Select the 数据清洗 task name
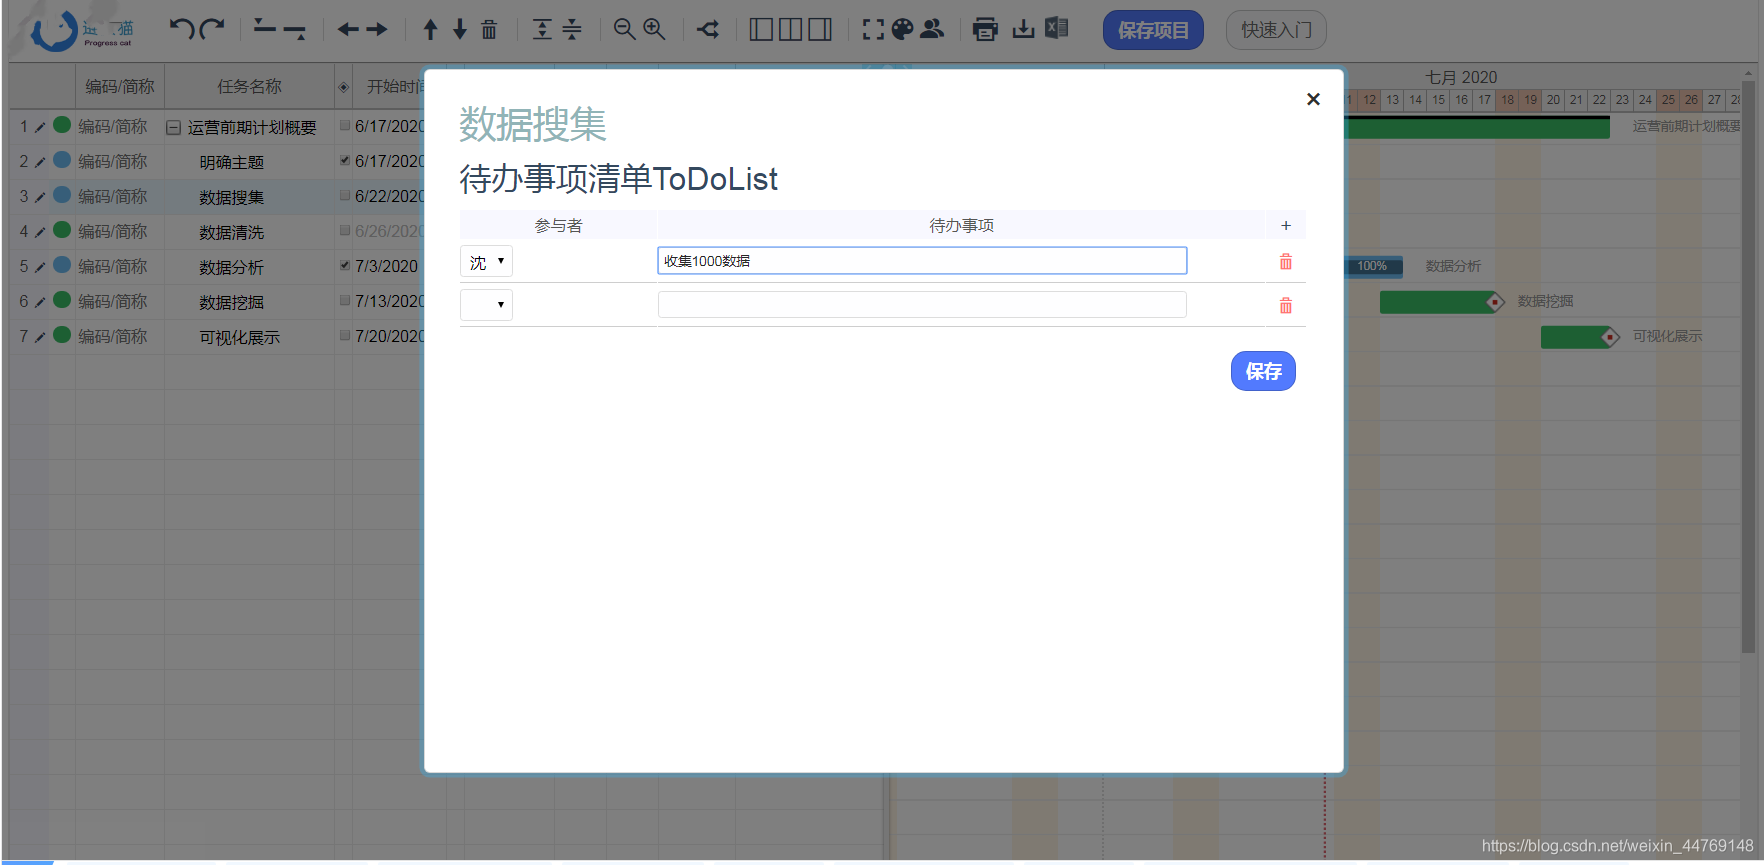Screen dimensions: 1764x865 231,232
